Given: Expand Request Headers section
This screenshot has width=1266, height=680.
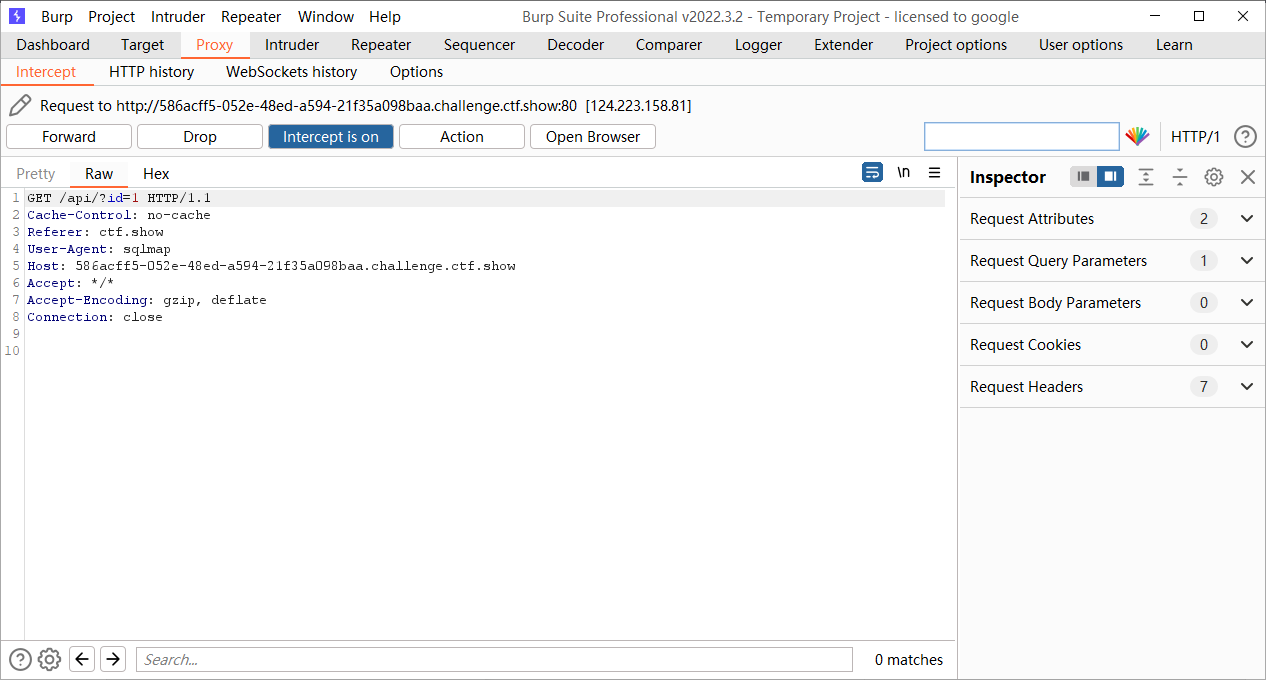Looking at the screenshot, I should click(1246, 387).
